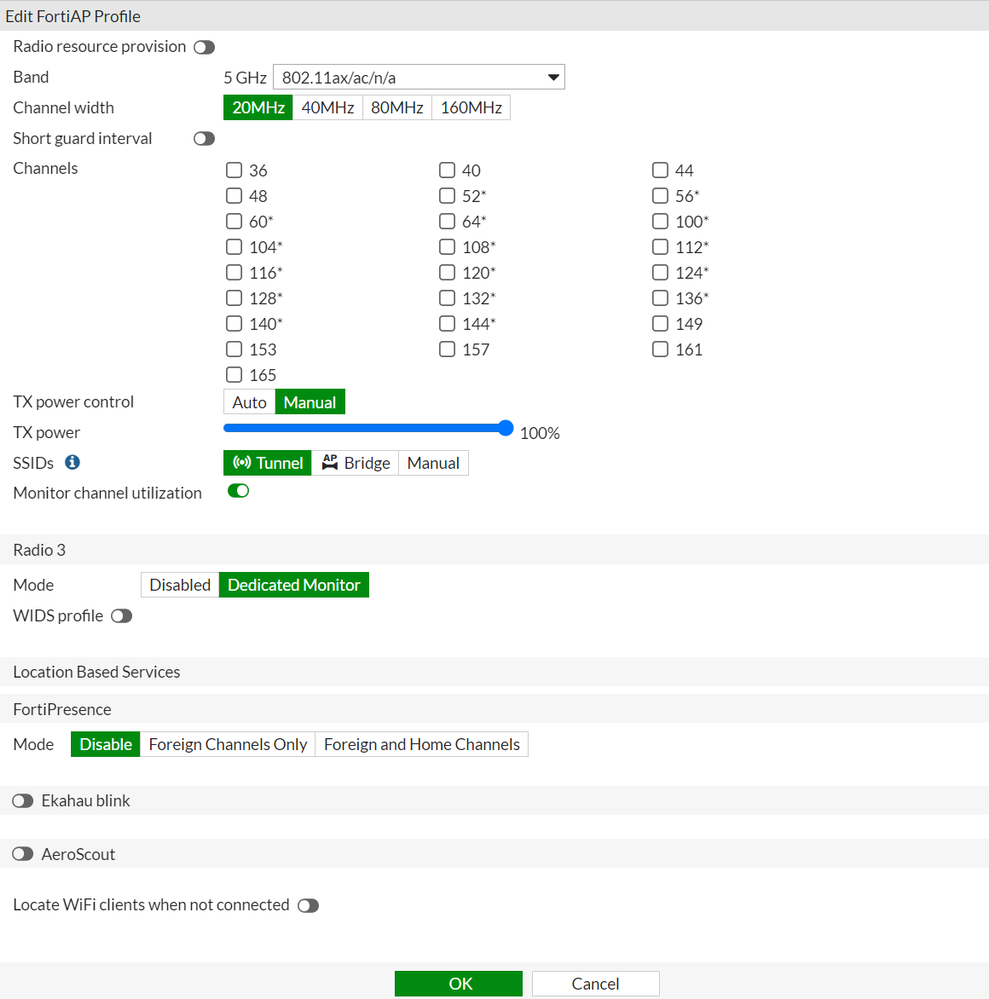Enable Ekahau blink toggle

click(22, 801)
